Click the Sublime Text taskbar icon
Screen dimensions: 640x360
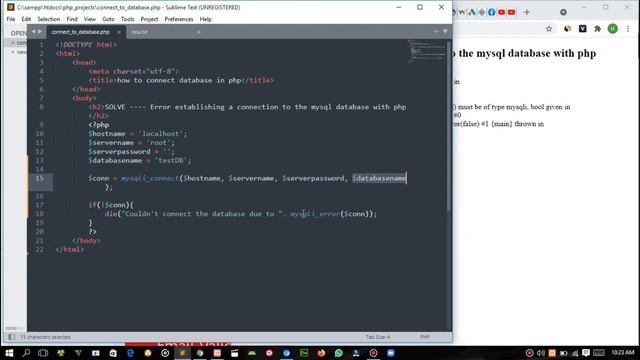pyautogui.click(x=182, y=353)
